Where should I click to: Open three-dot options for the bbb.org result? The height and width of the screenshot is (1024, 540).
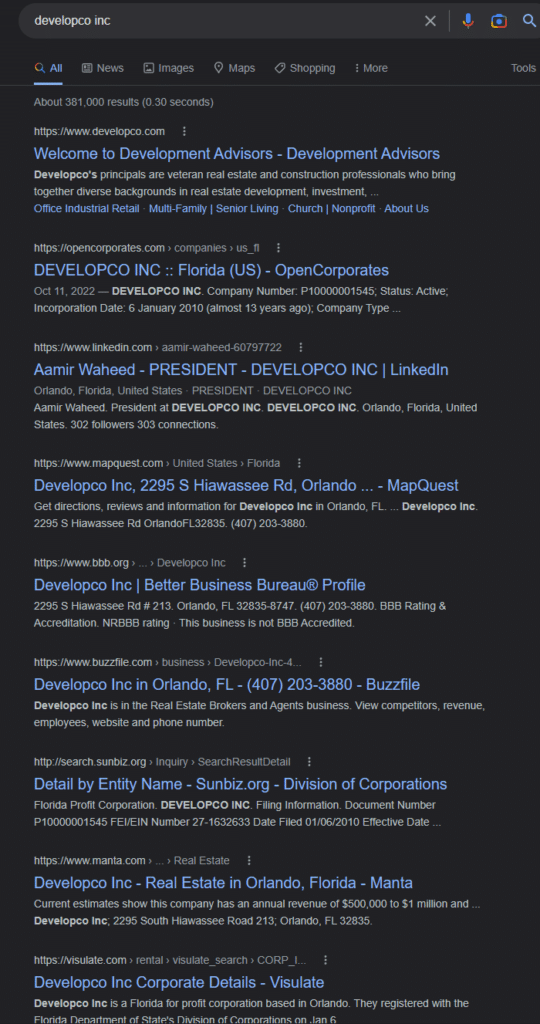[244, 562]
